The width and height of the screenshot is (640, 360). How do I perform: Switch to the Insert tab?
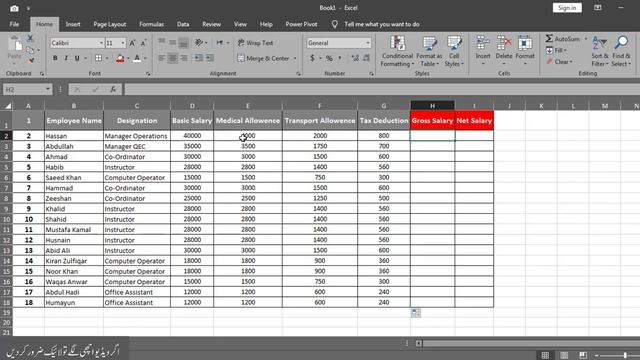click(73, 24)
